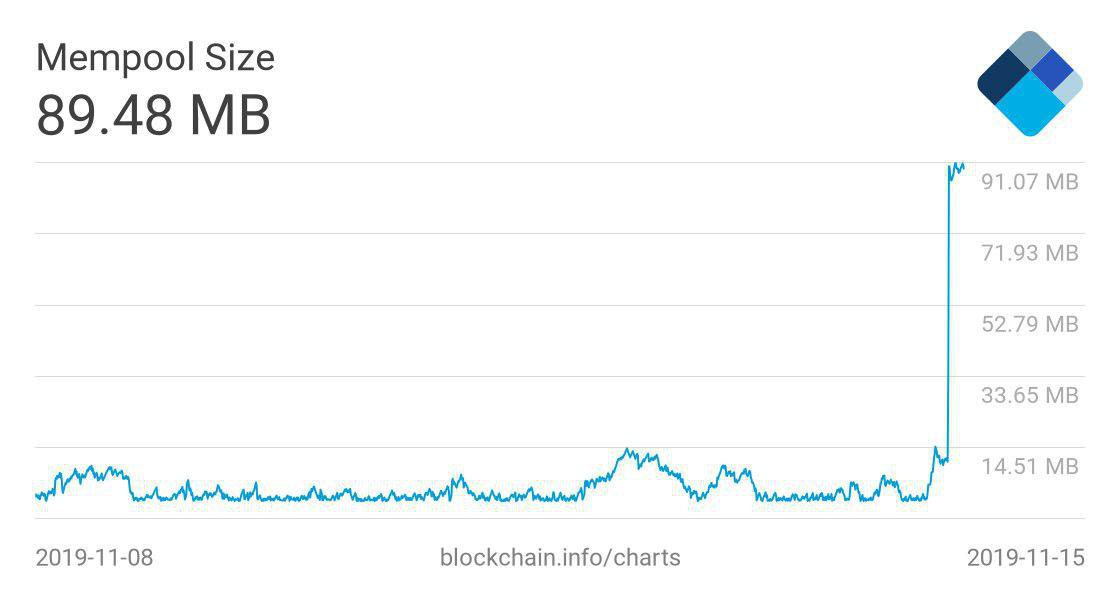Click the 91.07 MB axis label
Screen dimensions: 1120x600
[x=1030, y=182]
